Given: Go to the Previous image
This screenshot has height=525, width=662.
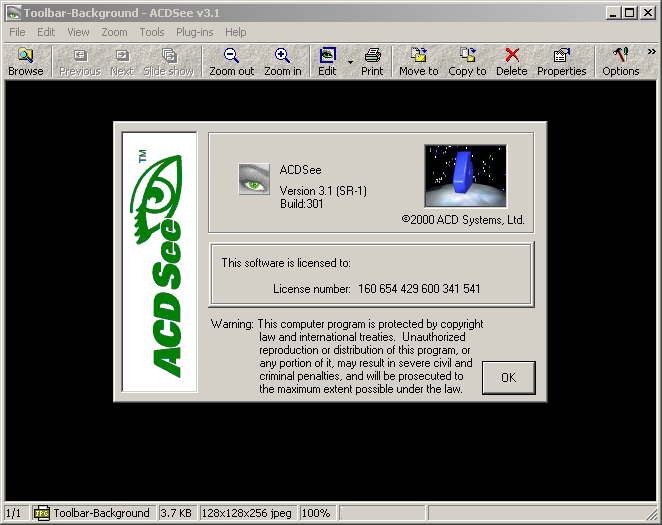Looking at the screenshot, I should (80, 62).
